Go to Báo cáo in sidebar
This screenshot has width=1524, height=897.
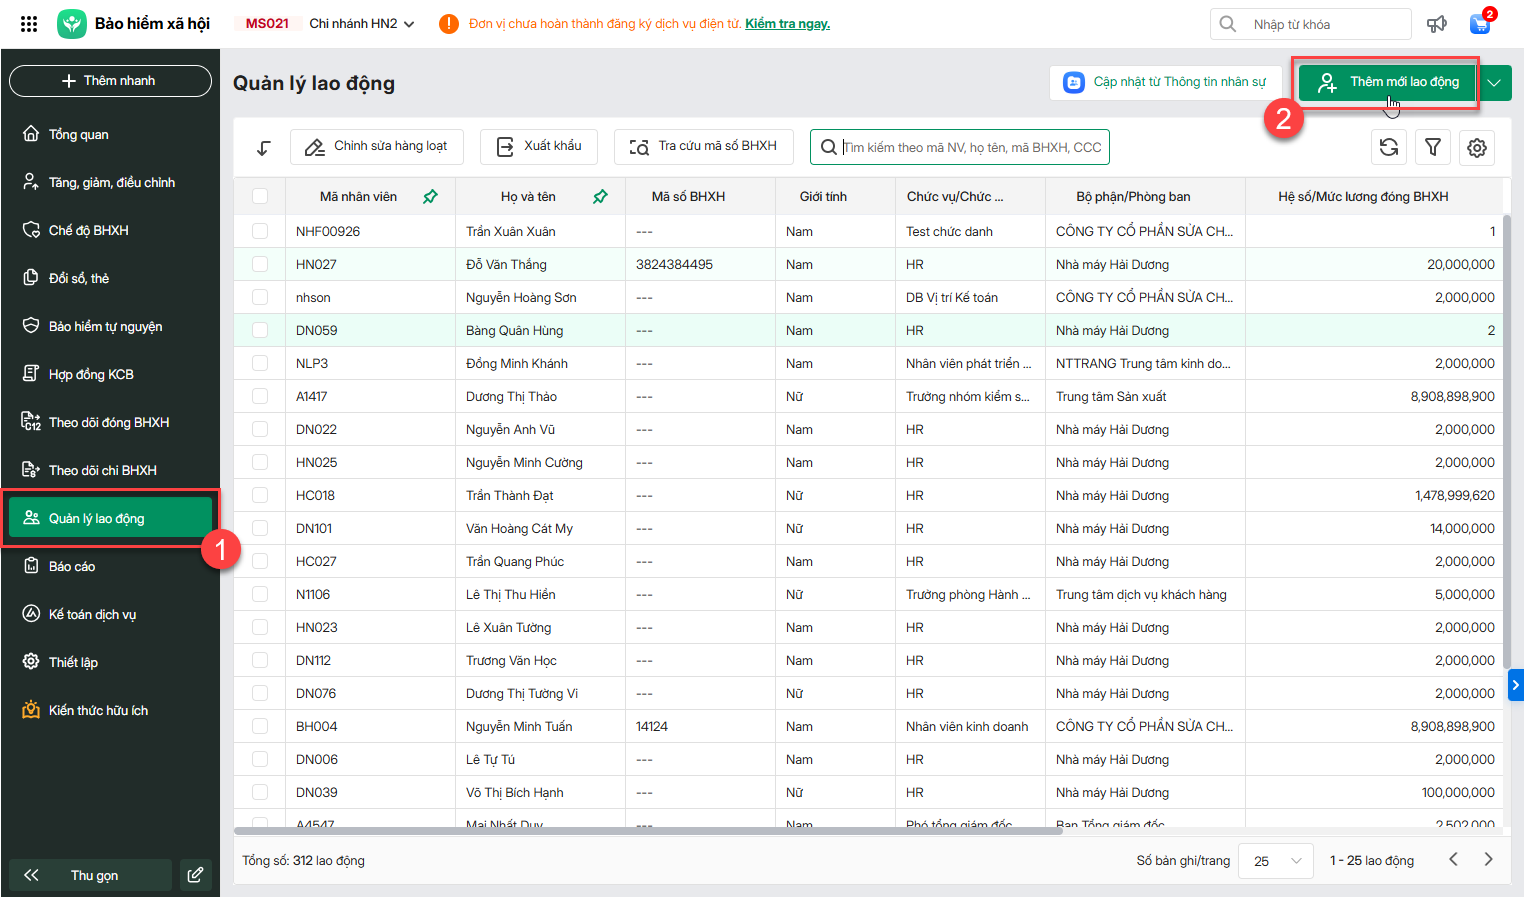[72, 566]
